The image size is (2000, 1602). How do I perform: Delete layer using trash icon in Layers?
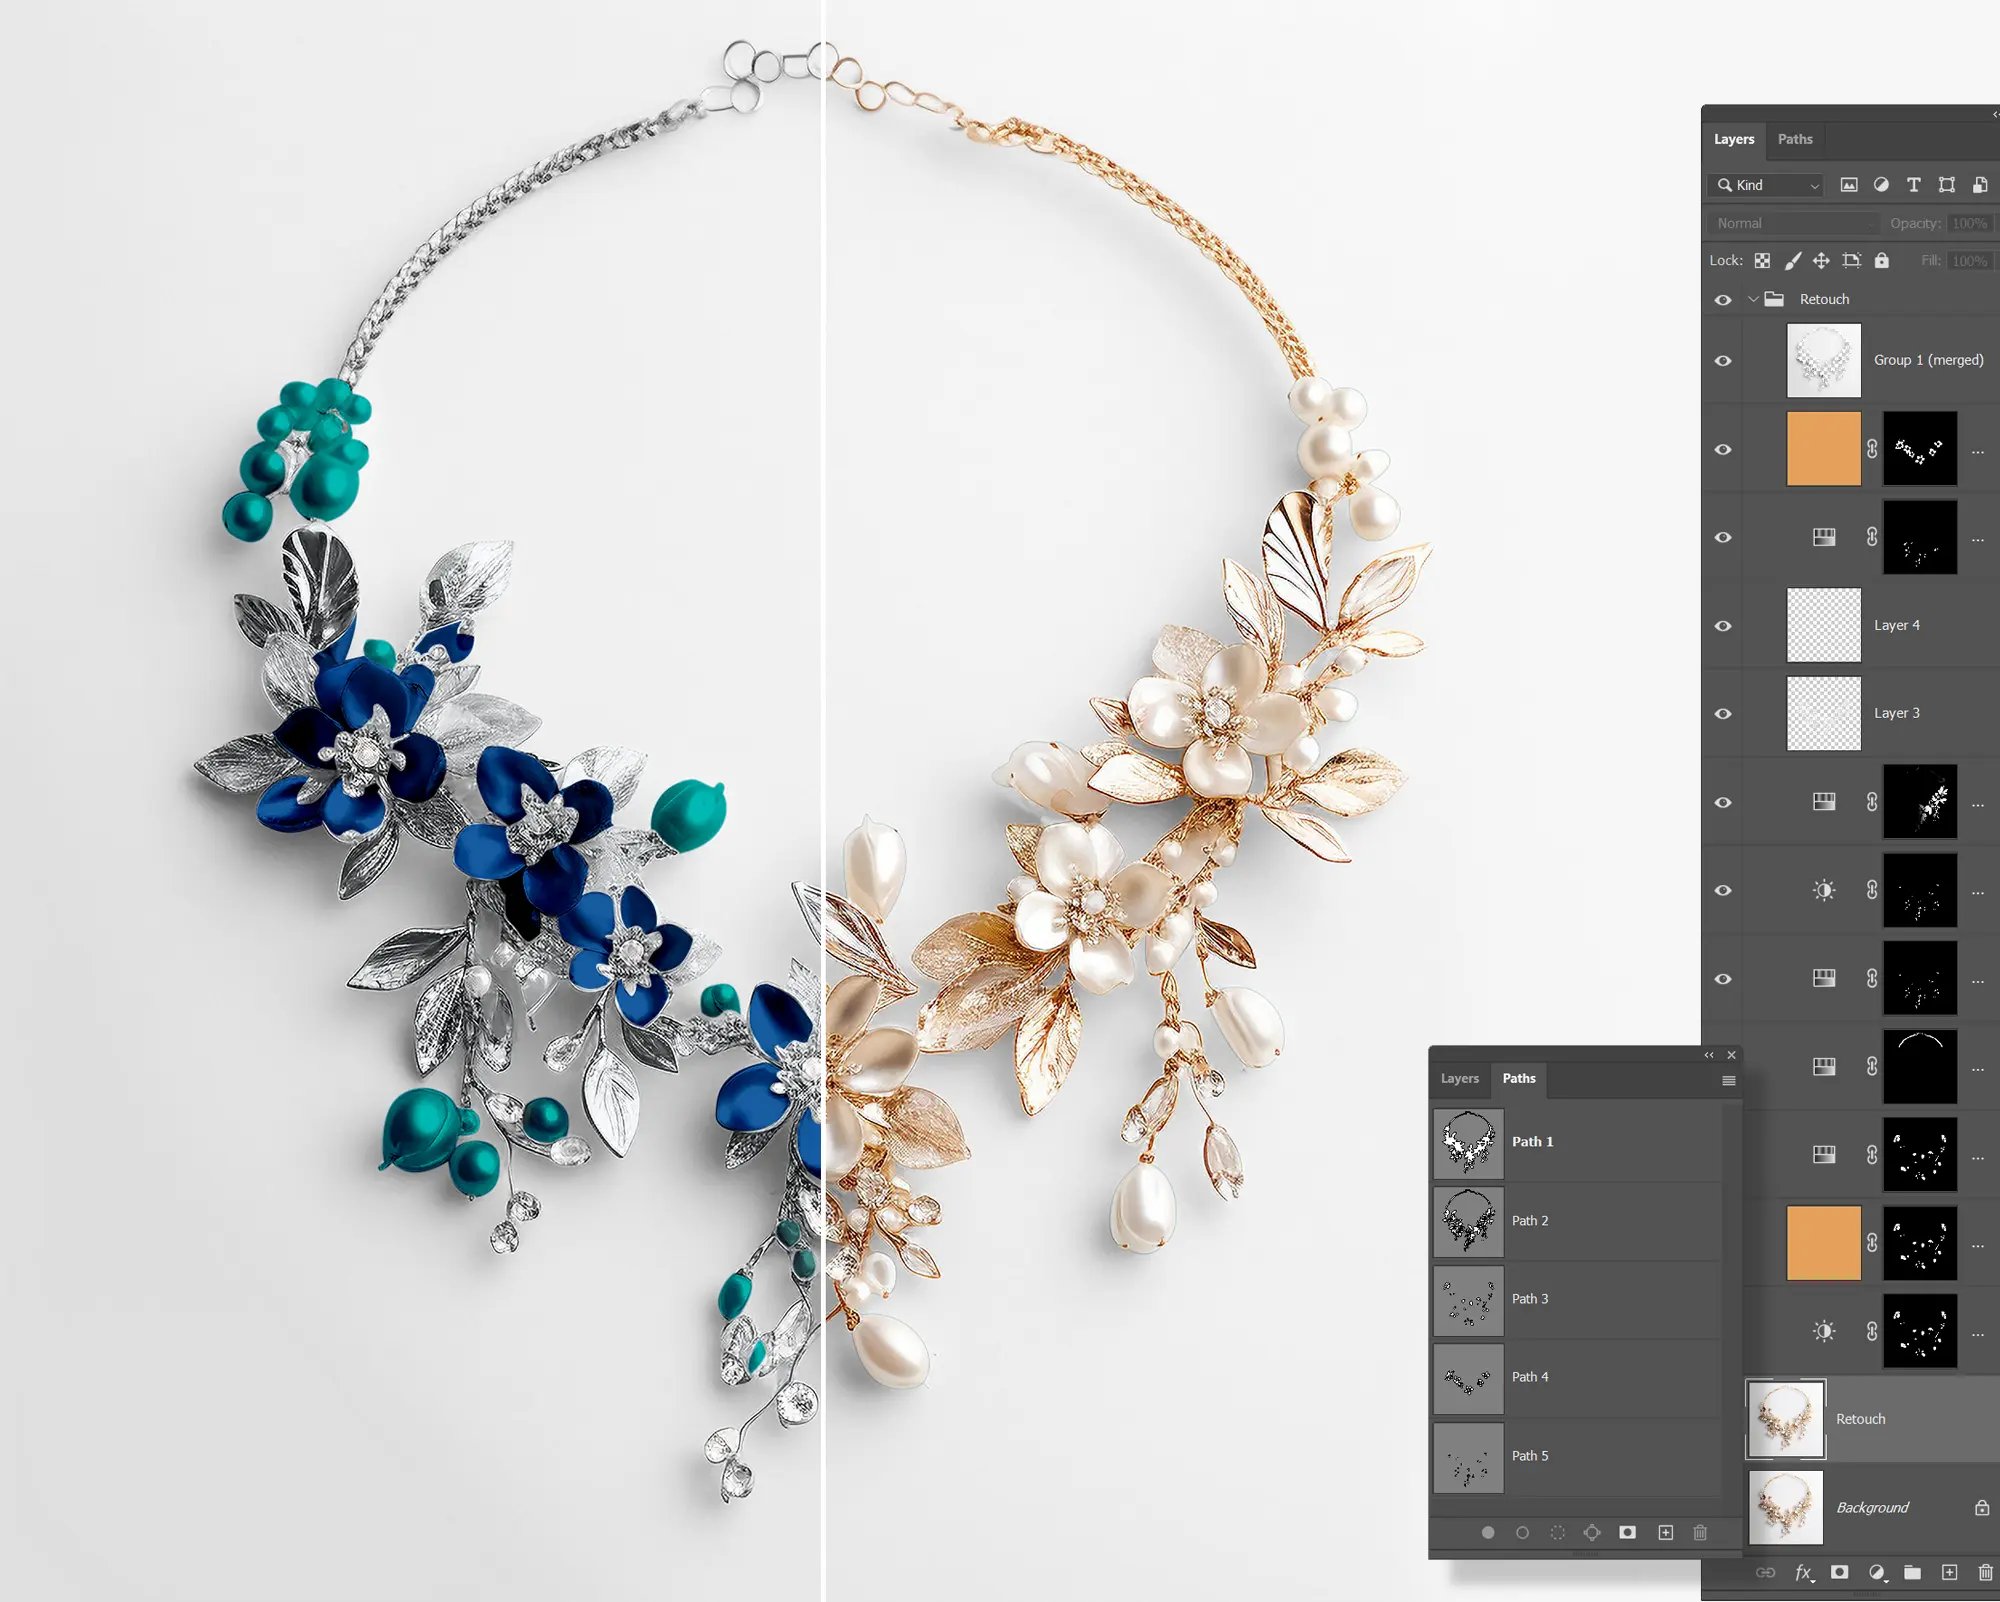(x=1985, y=1573)
